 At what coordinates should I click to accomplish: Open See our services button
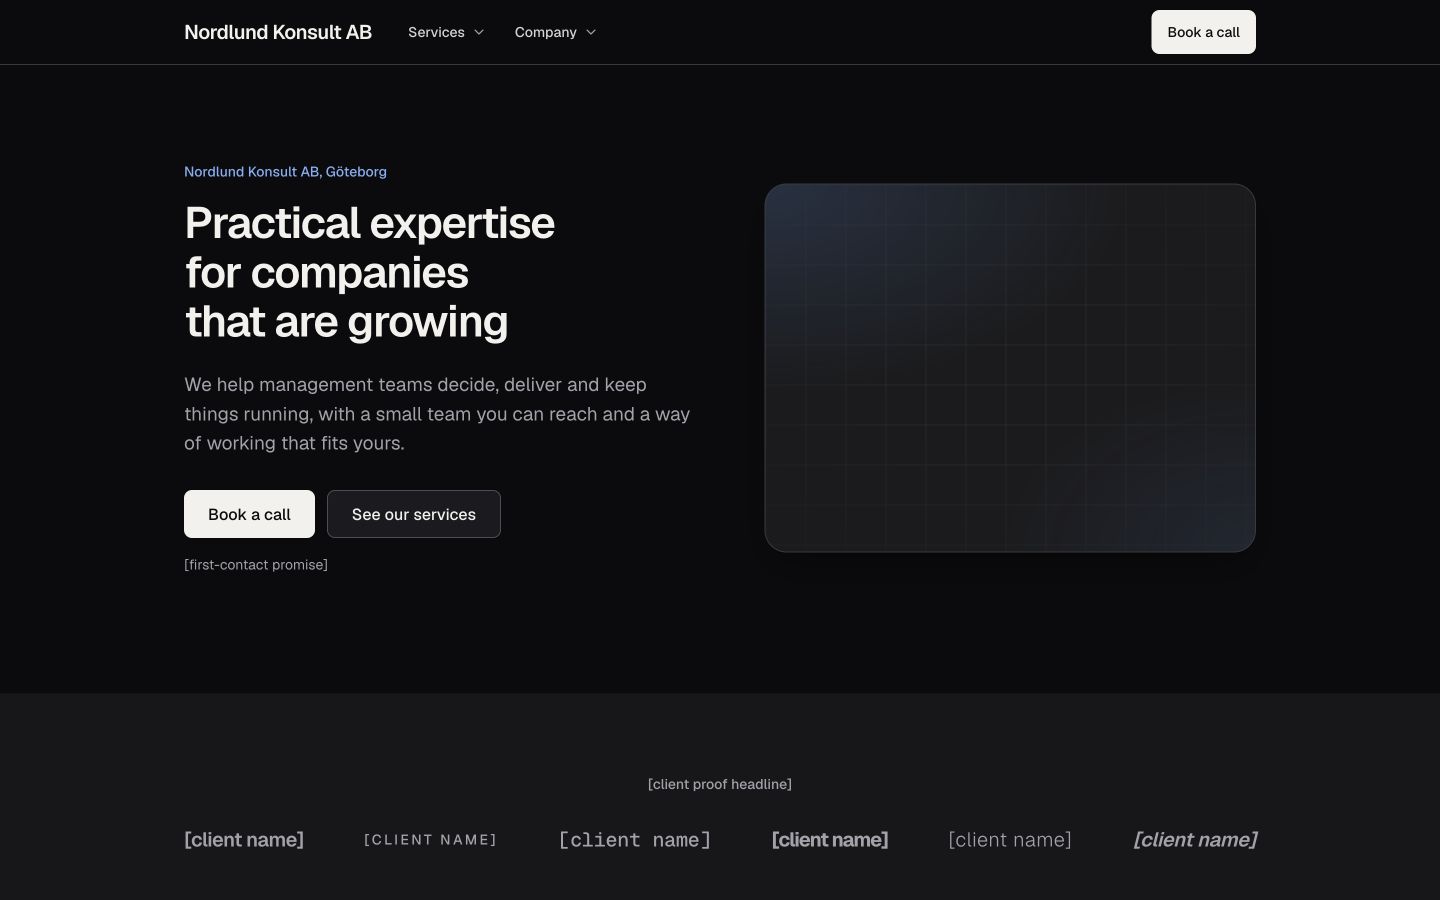[414, 514]
